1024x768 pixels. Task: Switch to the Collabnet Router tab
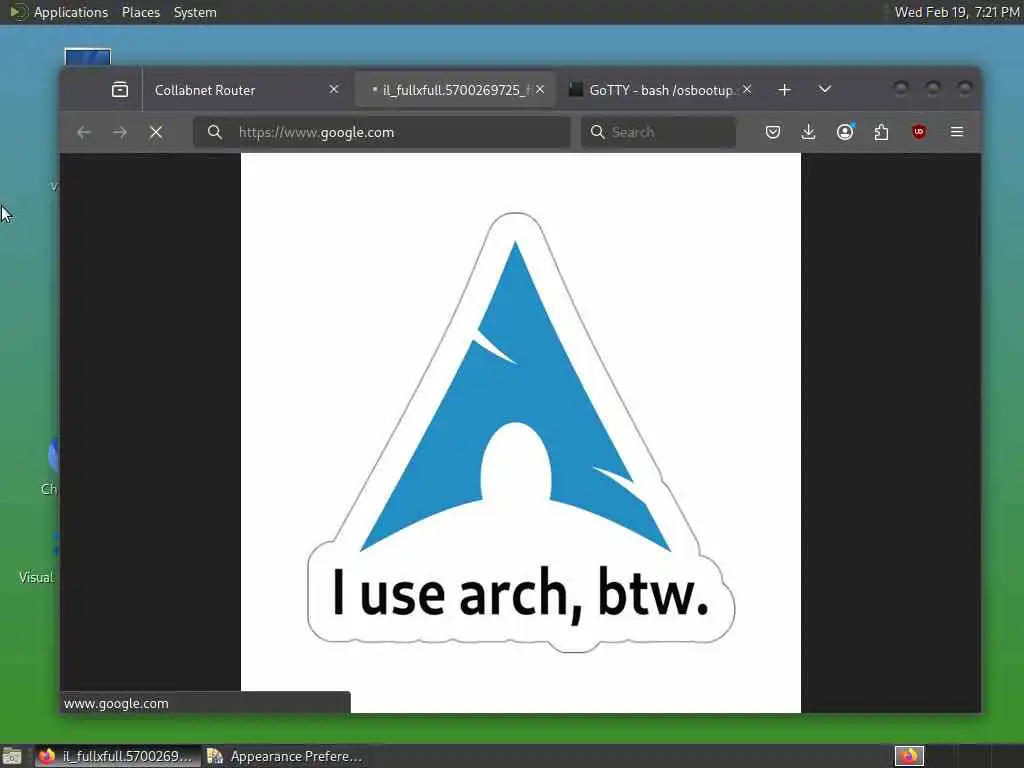point(247,89)
